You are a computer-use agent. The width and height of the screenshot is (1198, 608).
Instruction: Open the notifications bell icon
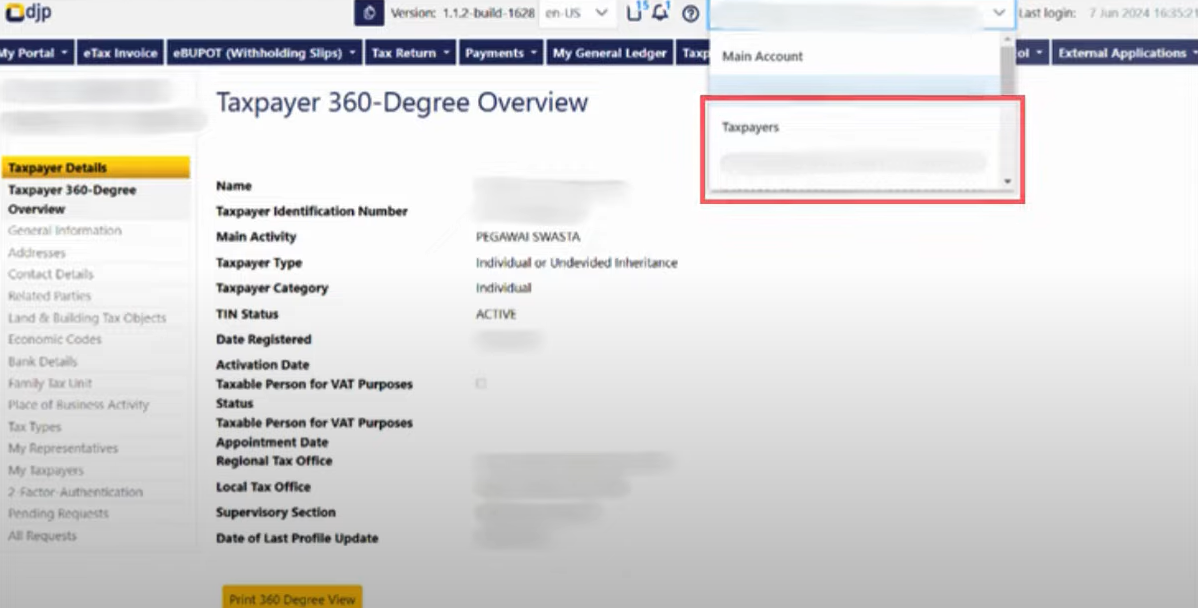[x=660, y=12]
